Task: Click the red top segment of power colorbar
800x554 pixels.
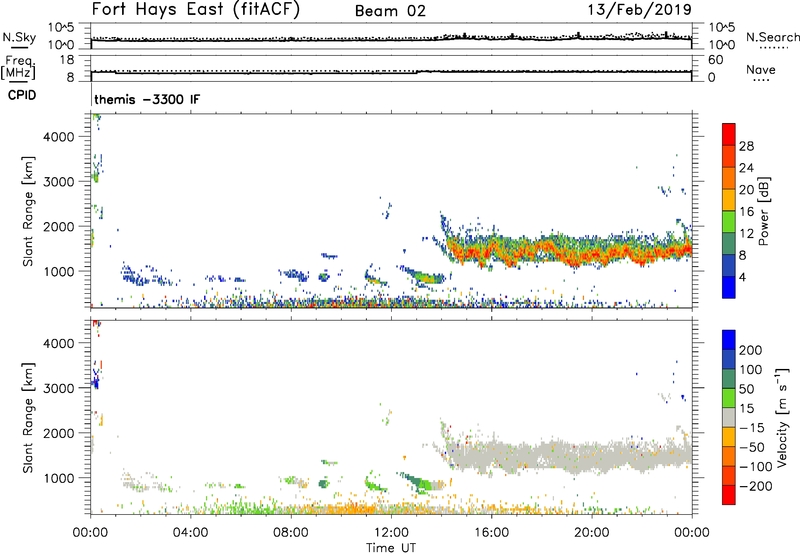Action: coord(729,134)
